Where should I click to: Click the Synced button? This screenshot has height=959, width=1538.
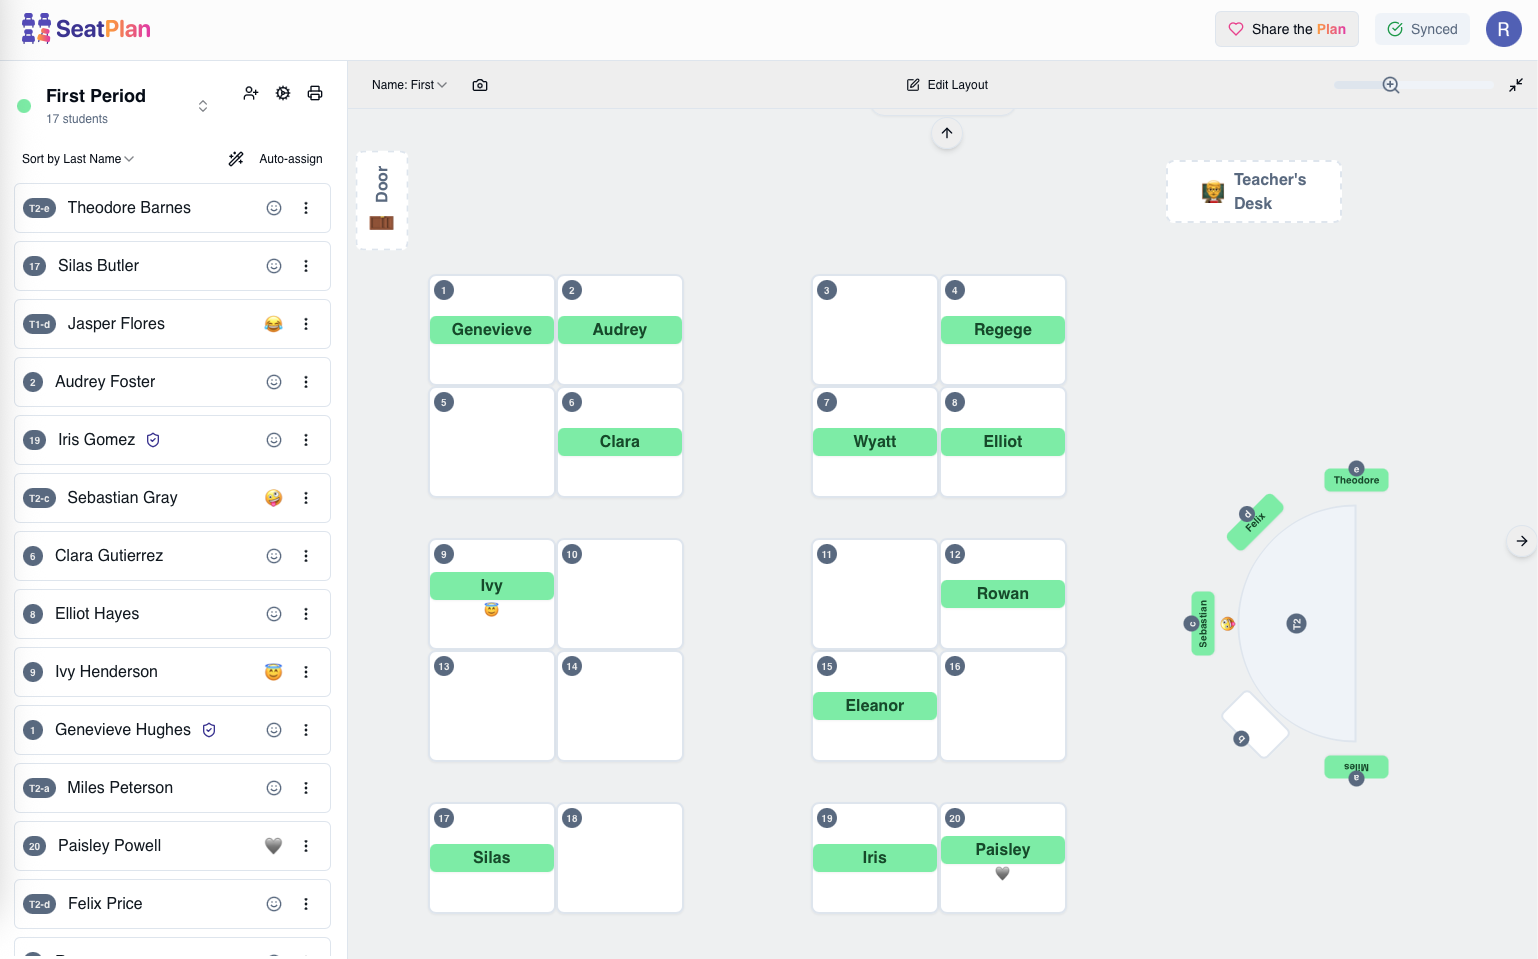[1422, 29]
